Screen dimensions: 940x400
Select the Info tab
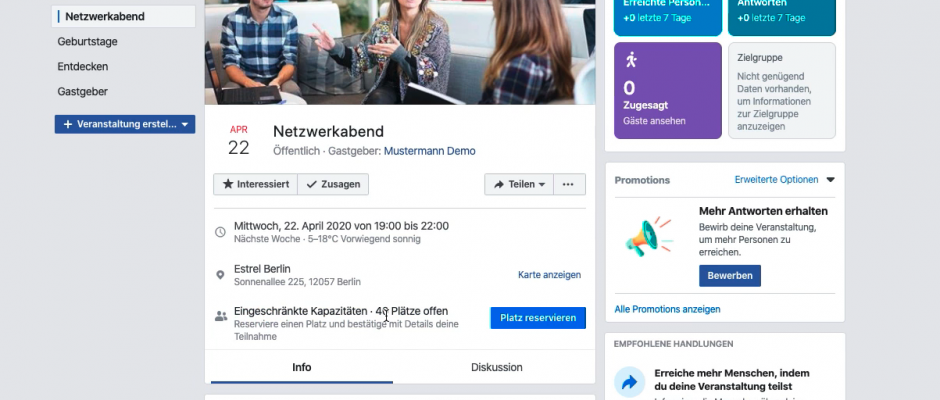pos(301,367)
